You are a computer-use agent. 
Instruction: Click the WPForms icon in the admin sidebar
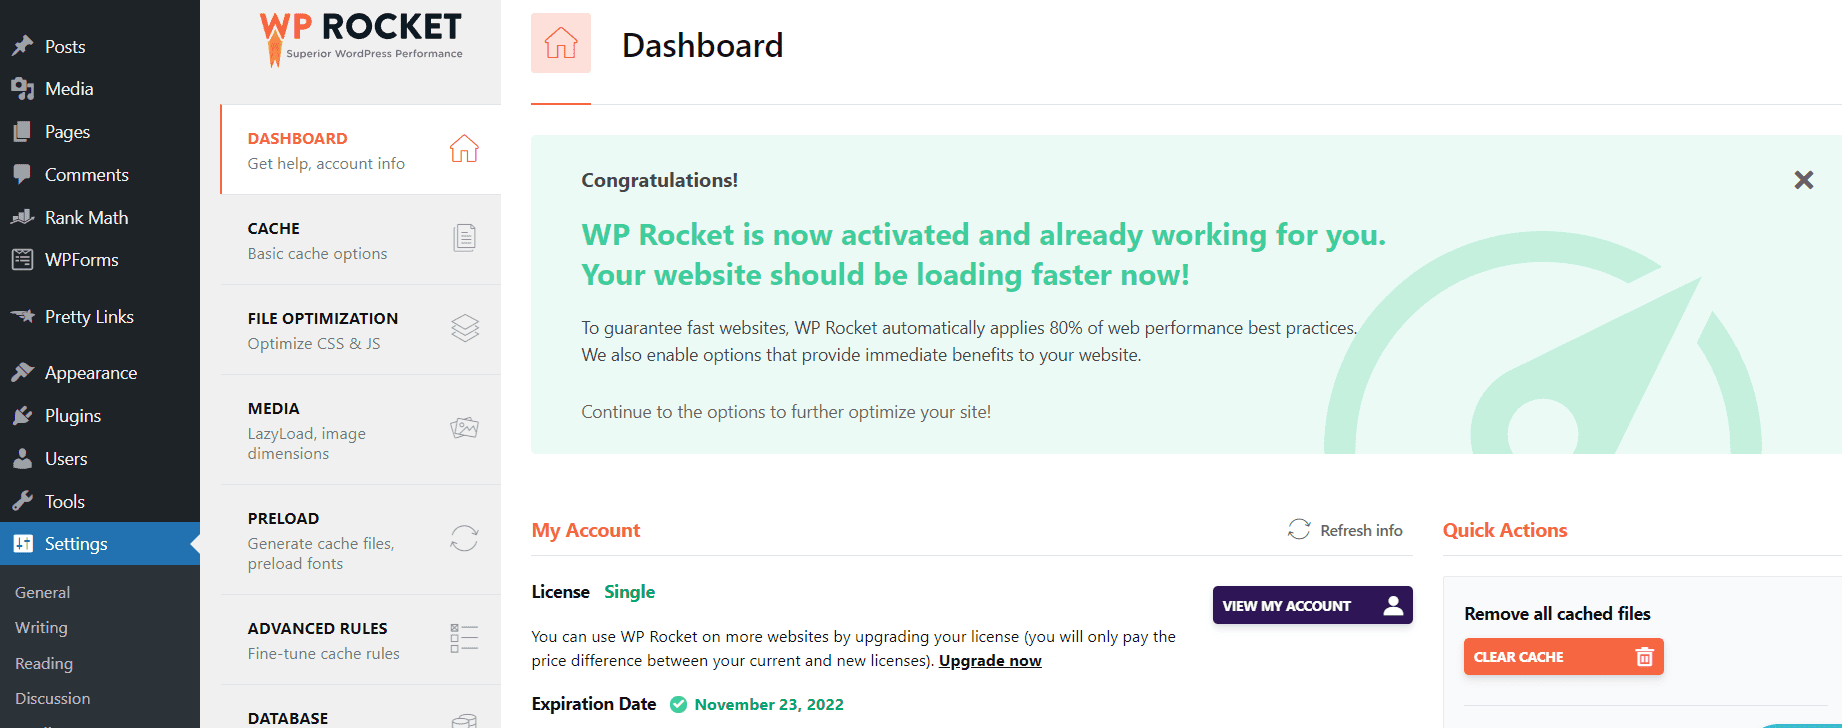point(22,259)
